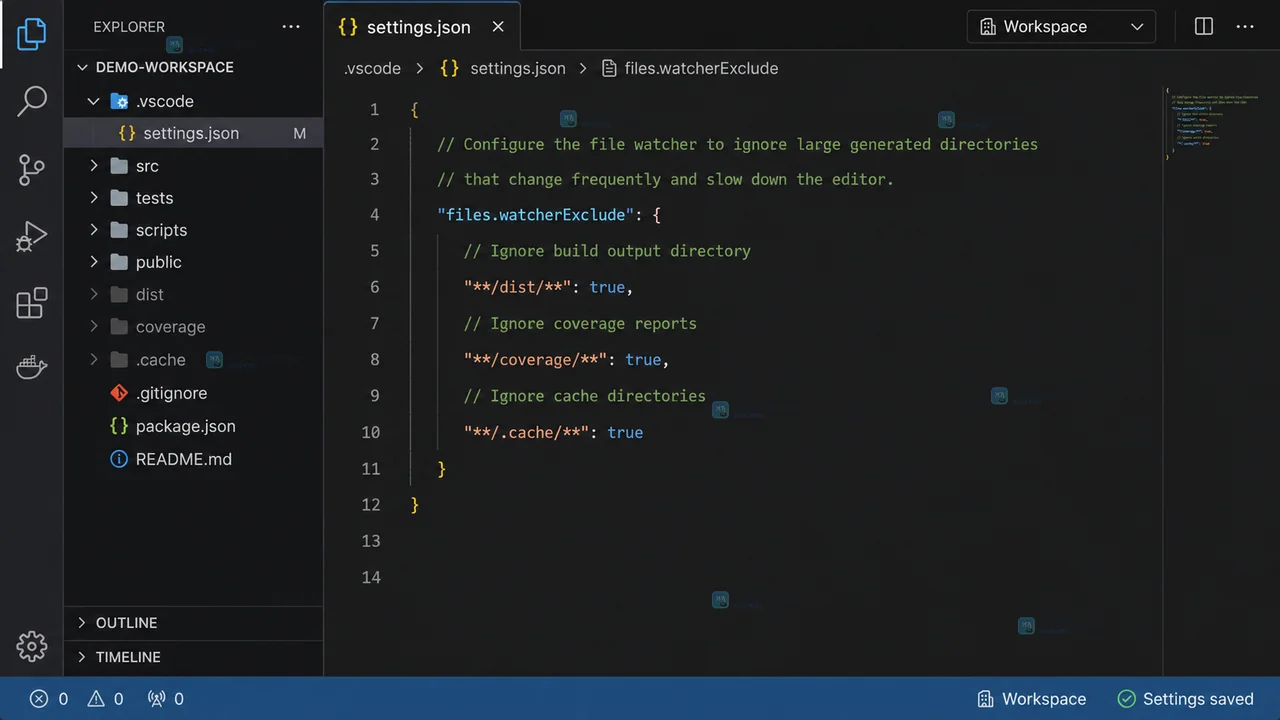The height and width of the screenshot is (720, 1280).
Task: Click the 'Ignore coverage reports' comment
Action: (x=580, y=324)
